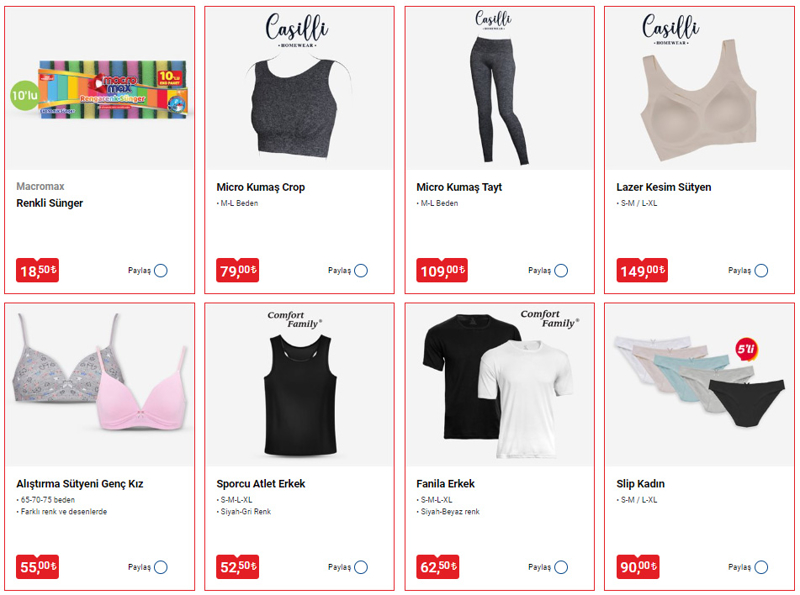
Task: Open the Macromax colored sponge product image
Action: point(100,89)
